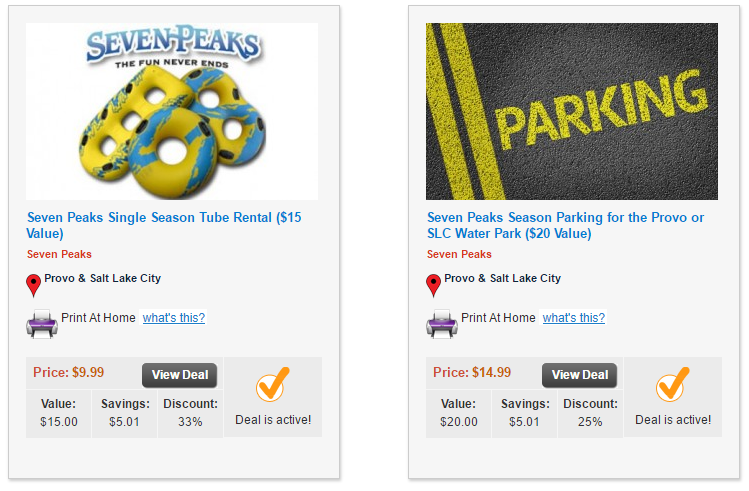The image size is (749, 491).
Task: Click the printer icon in parking card
Action: [441, 323]
